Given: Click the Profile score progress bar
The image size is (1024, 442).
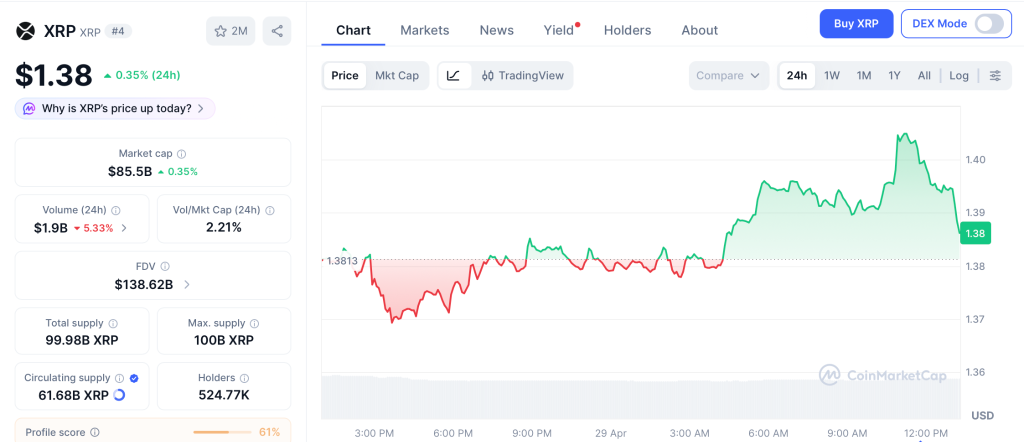Looking at the screenshot, I should coord(221,432).
